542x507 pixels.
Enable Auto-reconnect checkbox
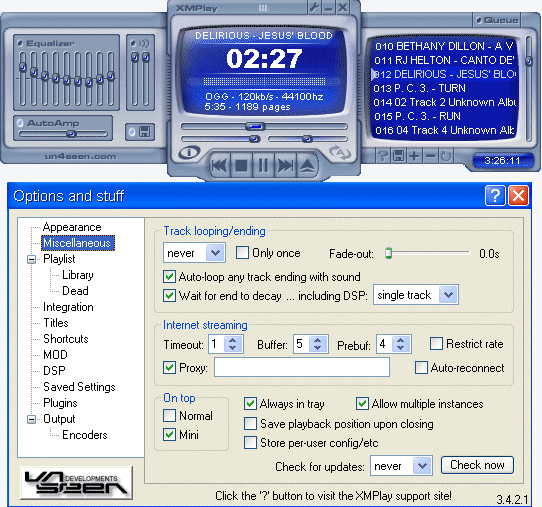click(421, 367)
